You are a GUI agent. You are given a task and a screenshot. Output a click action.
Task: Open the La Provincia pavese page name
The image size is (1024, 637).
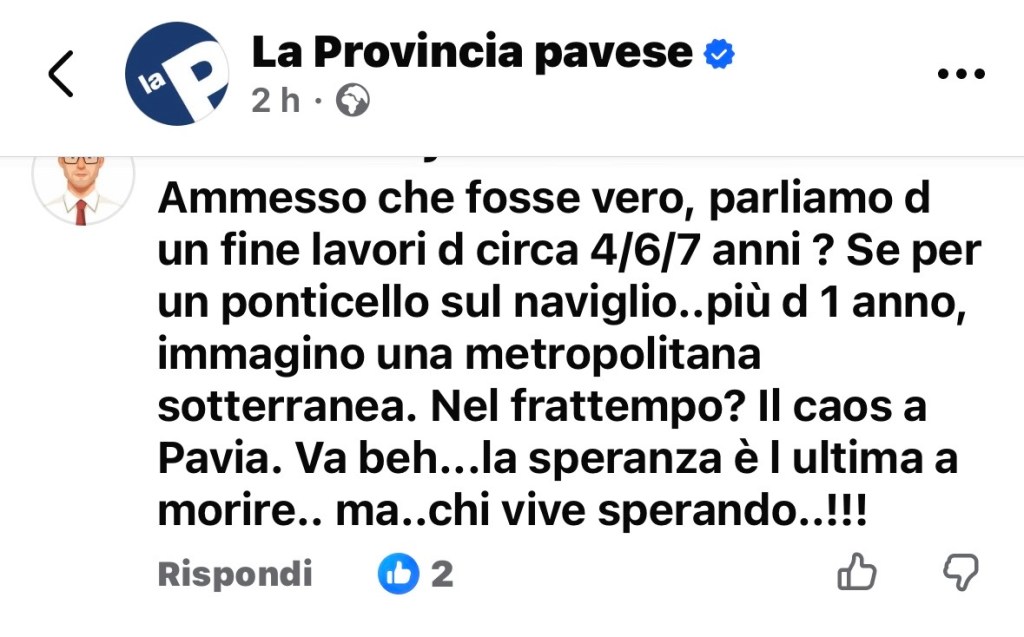point(472,52)
